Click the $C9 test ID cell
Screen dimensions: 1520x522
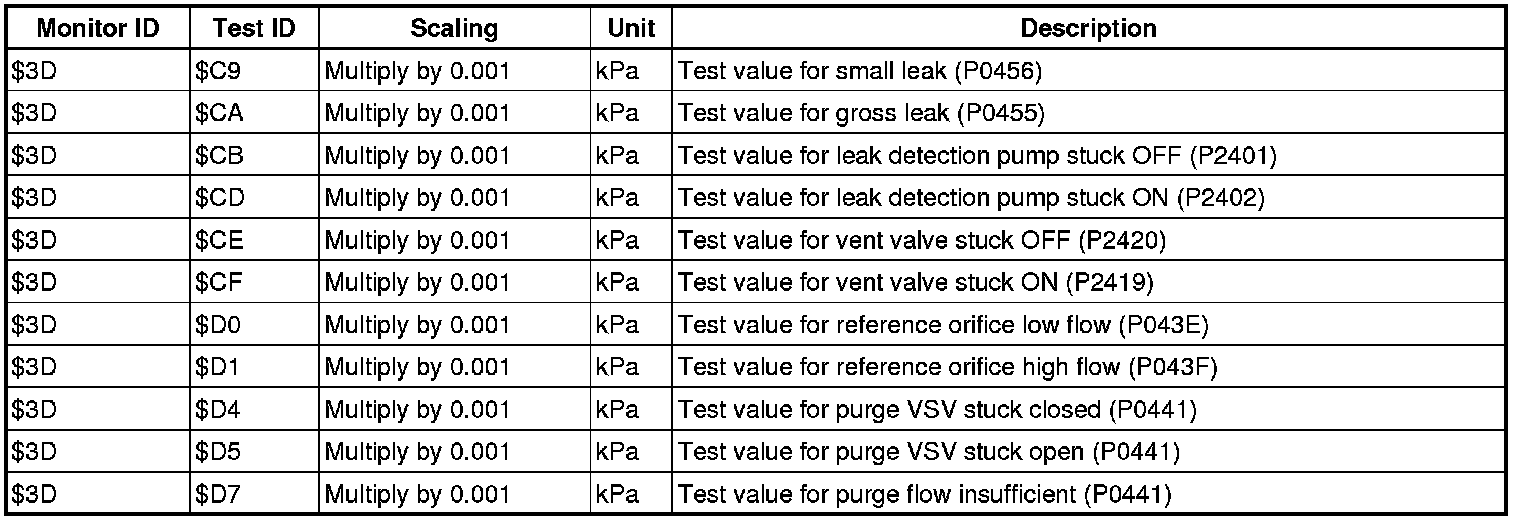tap(219, 72)
